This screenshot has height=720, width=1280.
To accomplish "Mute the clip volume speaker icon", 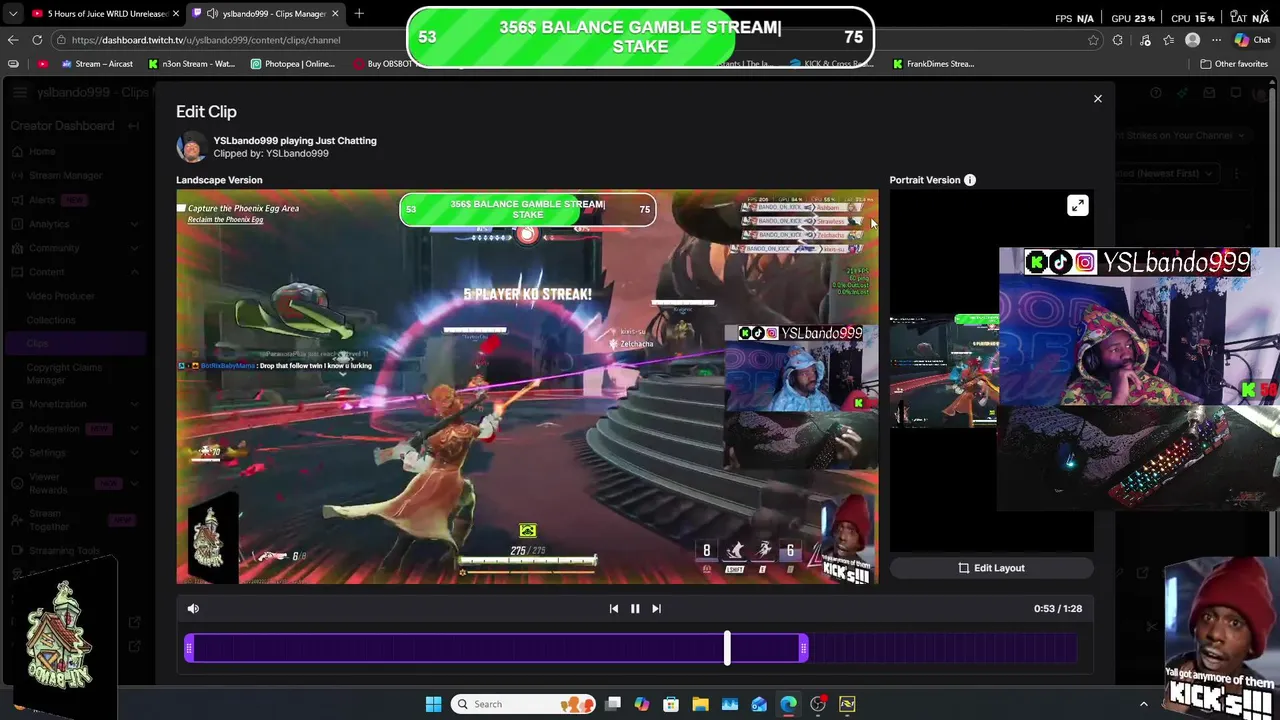I will click(193, 608).
